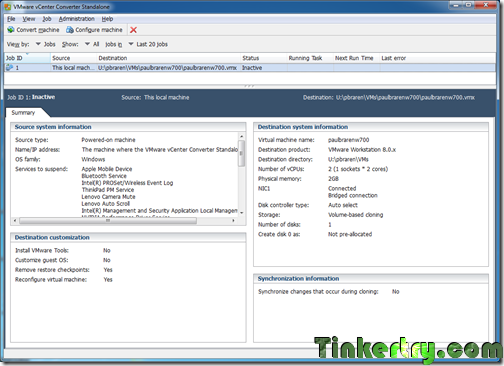Click the Convert machine toolbar icon
504x366 pixels.
tap(11, 30)
